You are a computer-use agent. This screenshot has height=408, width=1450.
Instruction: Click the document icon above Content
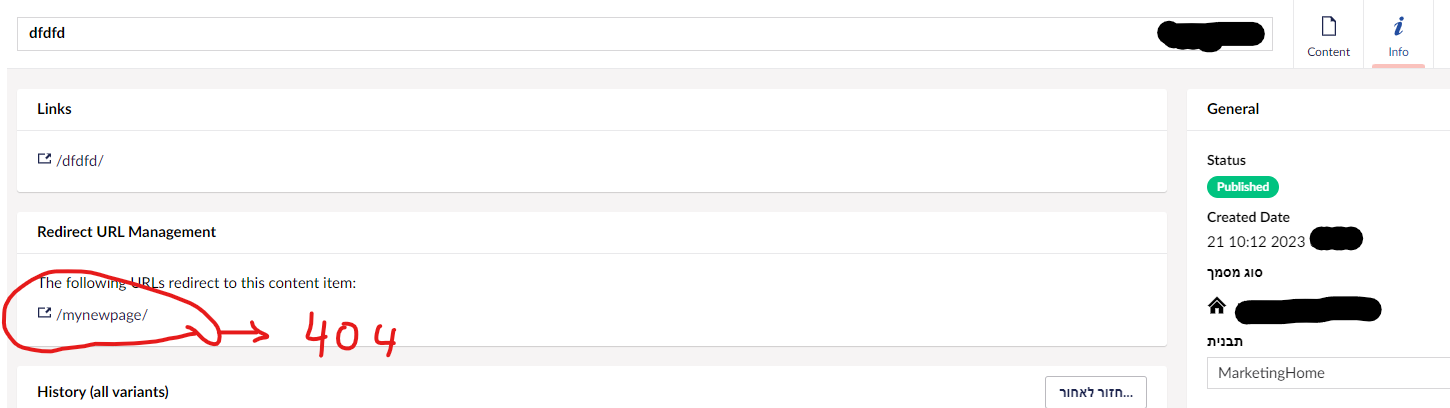click(1328, 25)
